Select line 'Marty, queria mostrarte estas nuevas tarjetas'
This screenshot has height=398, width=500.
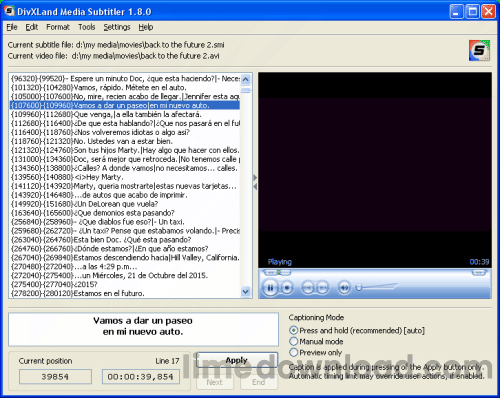(x=125, y=186)
